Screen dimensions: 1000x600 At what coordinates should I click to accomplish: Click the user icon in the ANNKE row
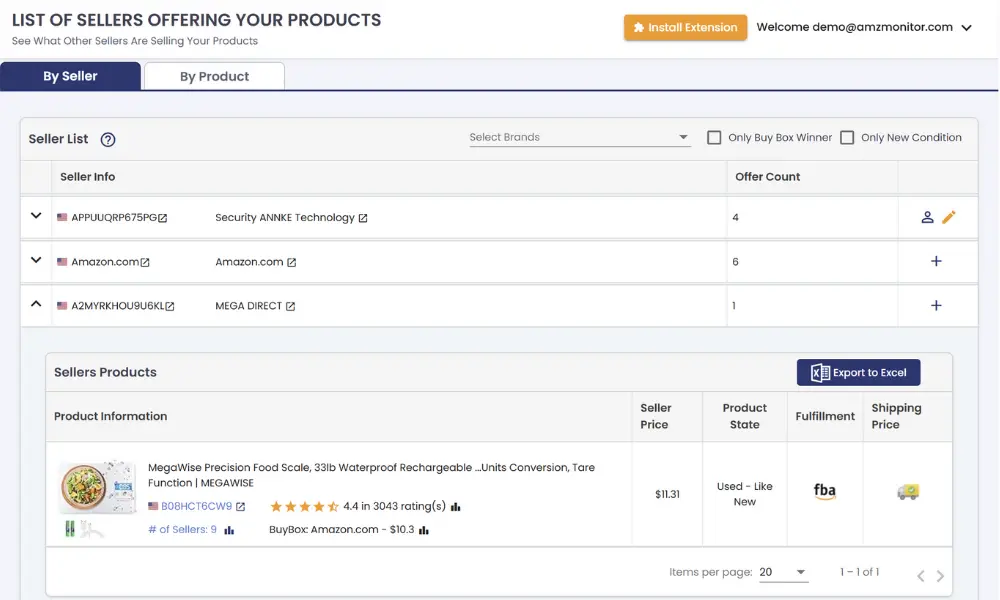[x=927, y=217]
